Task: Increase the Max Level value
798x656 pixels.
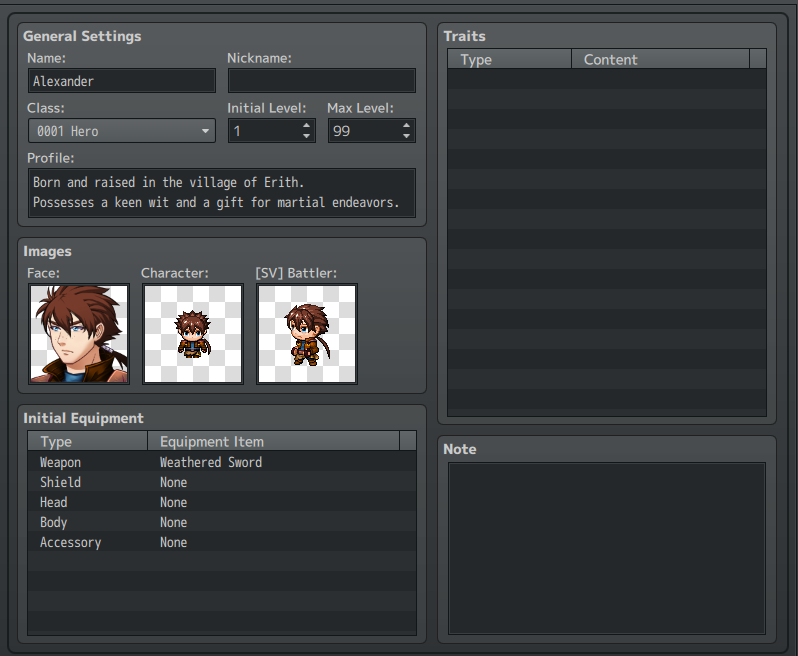Action: click(x=406, y=125)
